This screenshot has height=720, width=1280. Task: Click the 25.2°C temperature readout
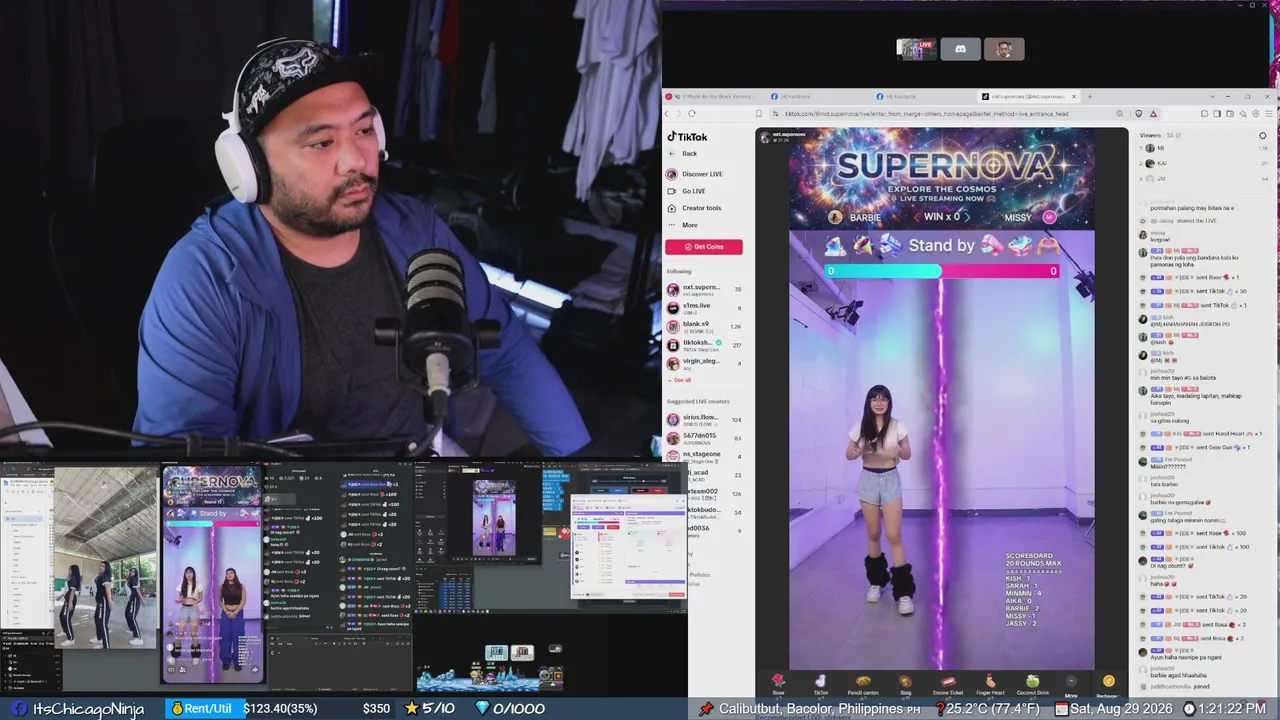(987, 709)
